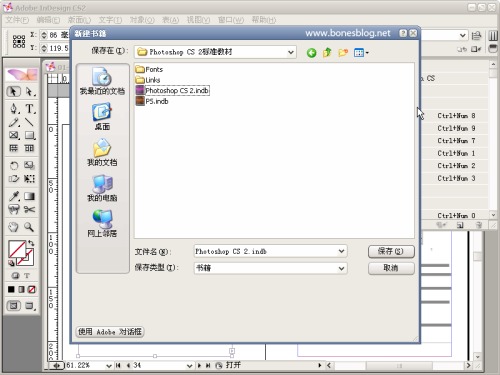The width and height of the screenshot is (500, 375).
Task: Jump to the first page
Action: coord(118,366)
